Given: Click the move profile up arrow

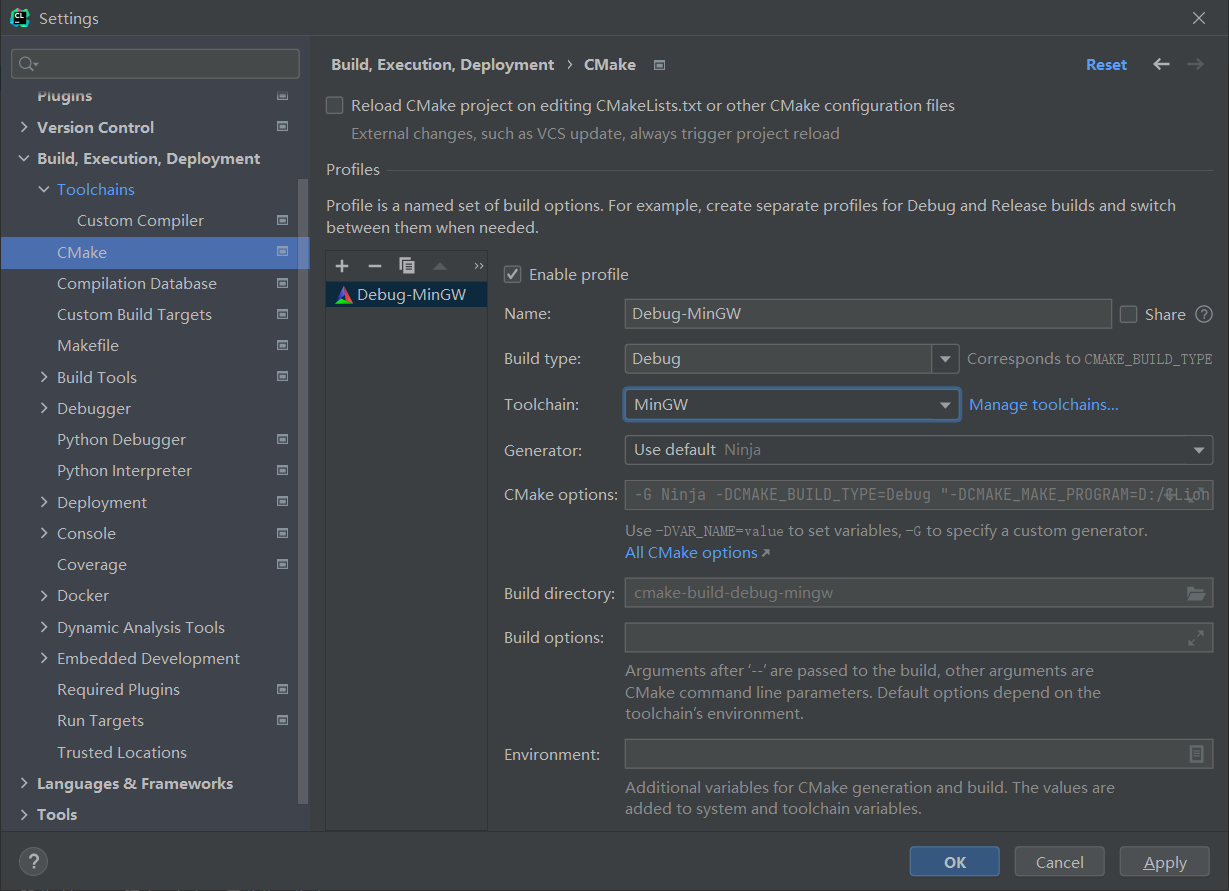Looking at the screenshot, I should click(x=439, y=266).
